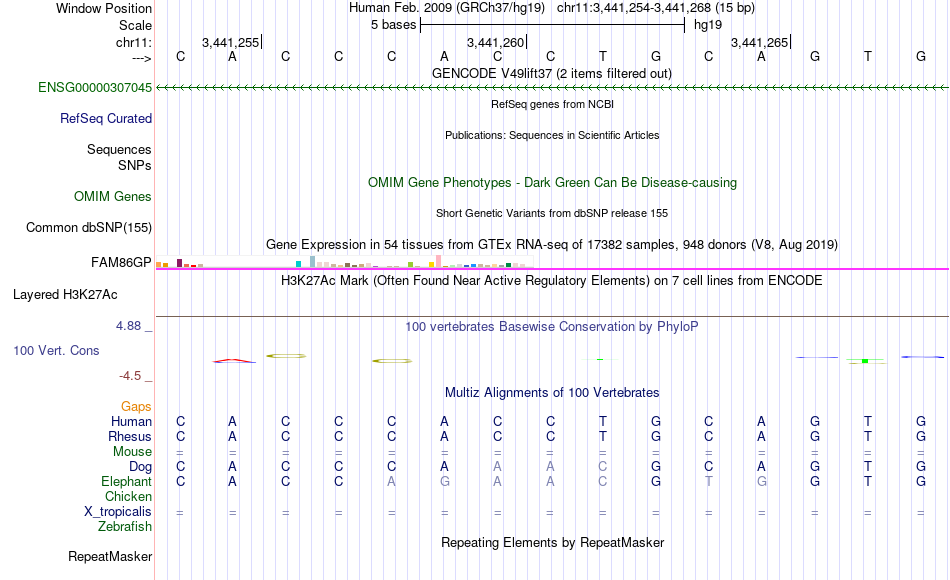The height and width of the screenshot is (580, 950).
Task: Click the Scale label on the left
Action: (136, 25)
